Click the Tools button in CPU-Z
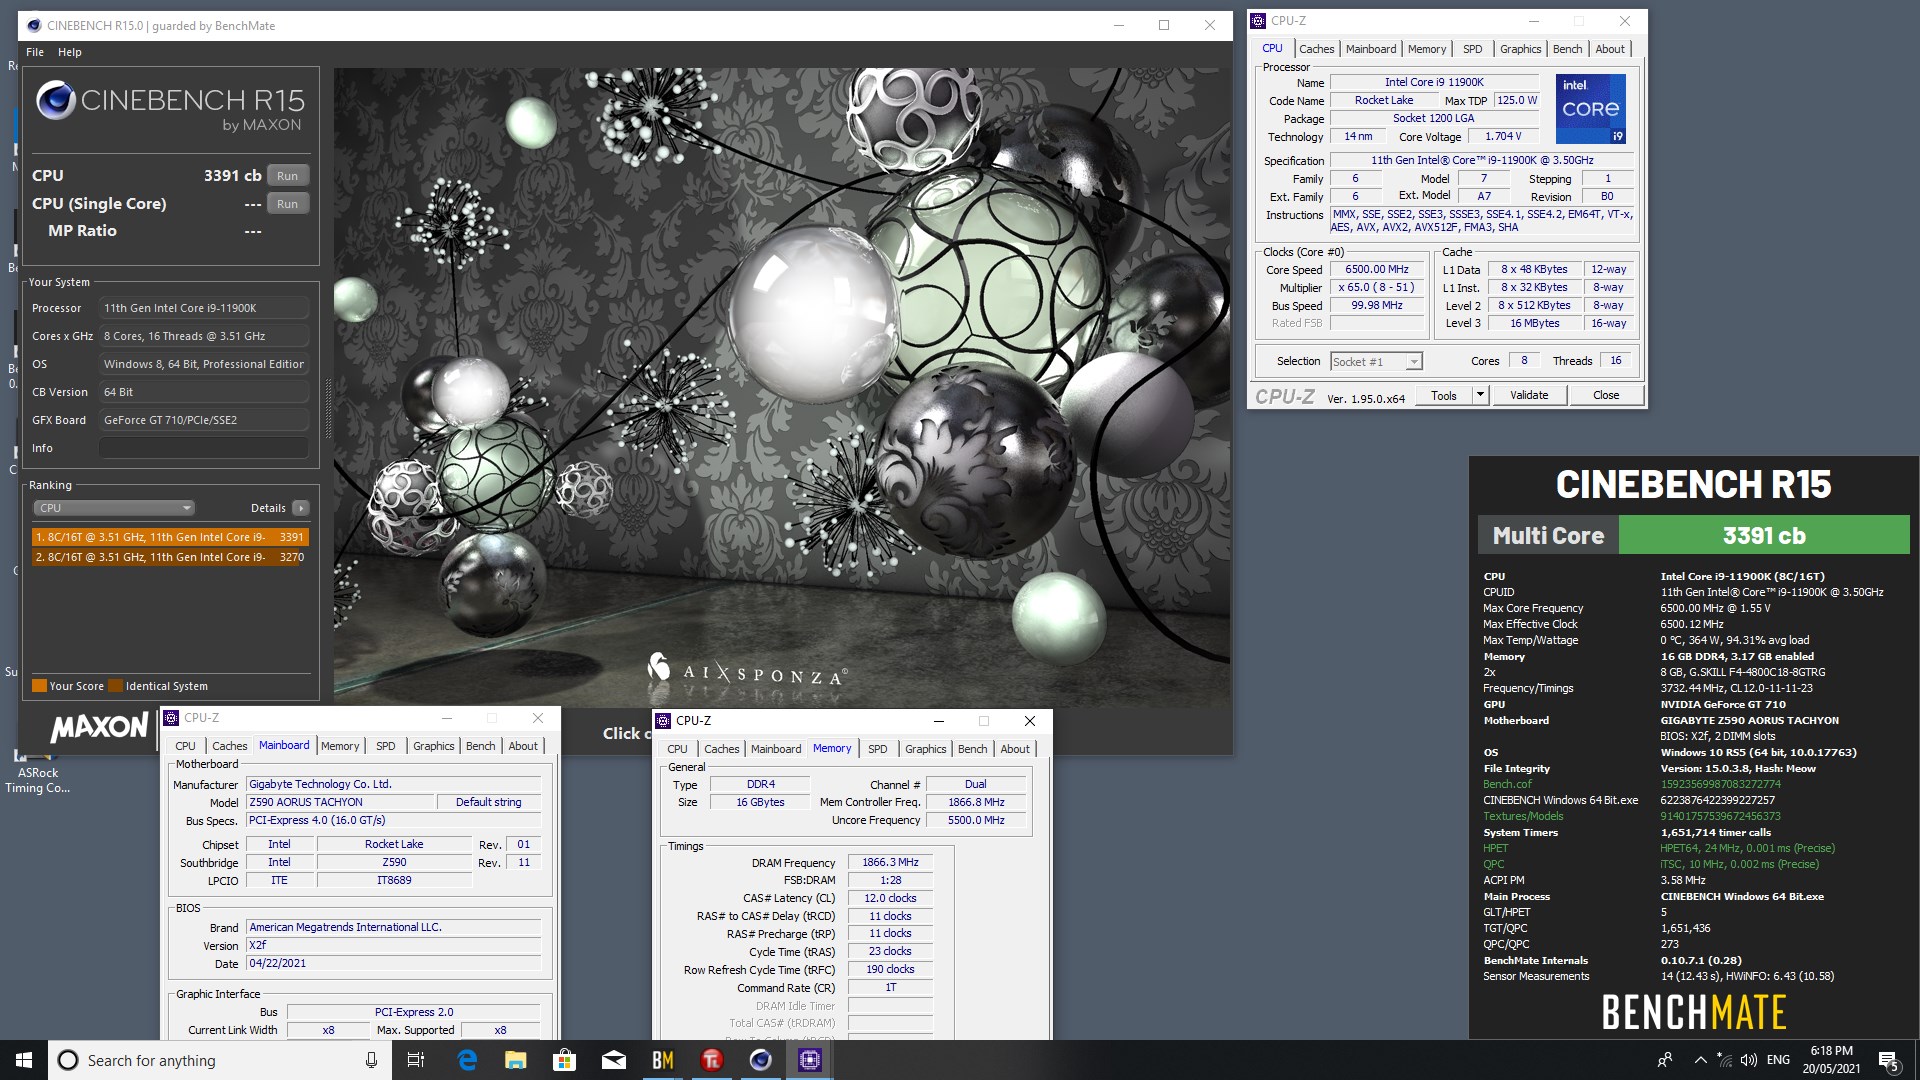This screenshot has width=1920, height=1080. tap(1444, 395)
